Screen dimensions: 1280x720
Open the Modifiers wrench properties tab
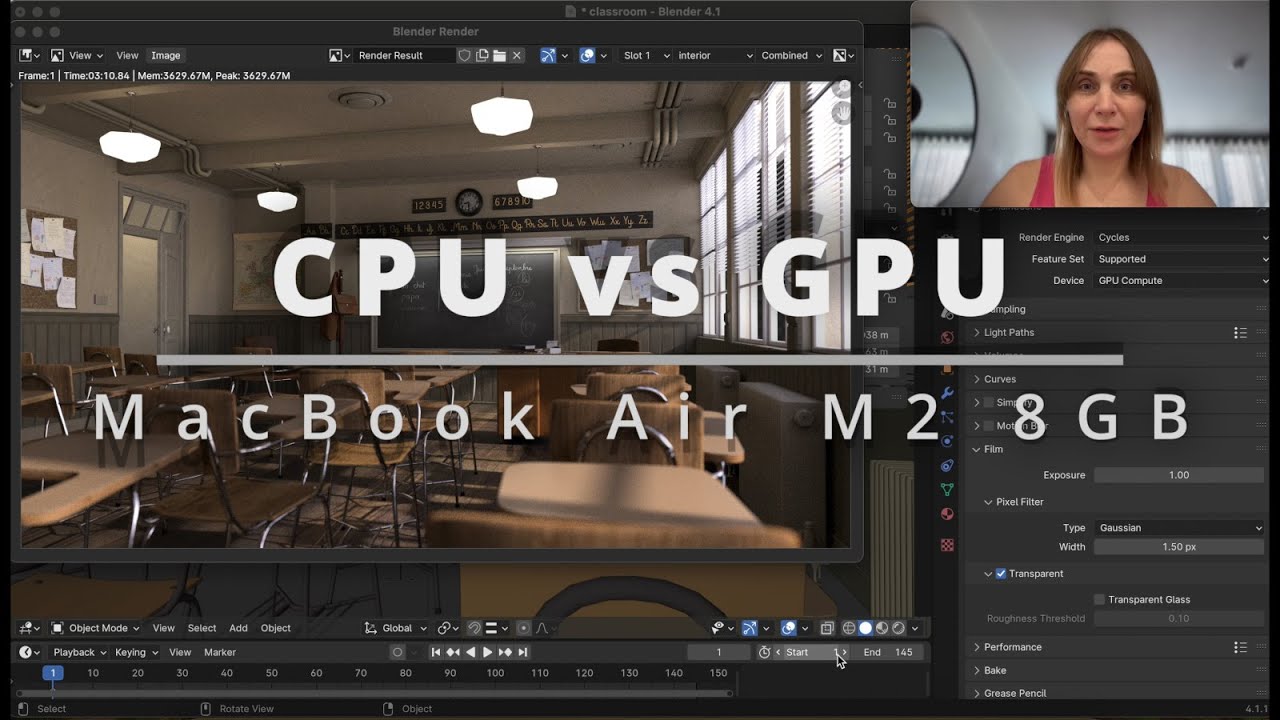pos(947,393)
